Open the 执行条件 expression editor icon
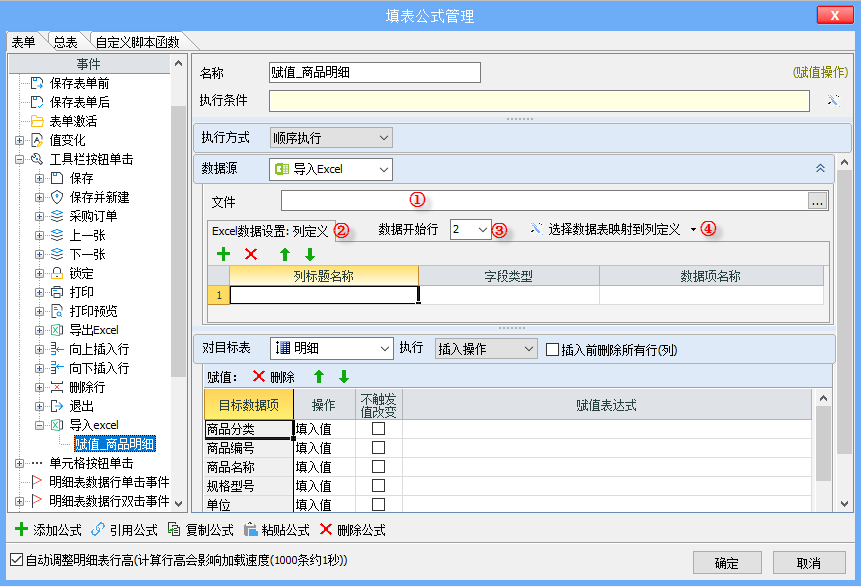The height and width of the screenshot is (587, 861). click(x=833, y=100)
